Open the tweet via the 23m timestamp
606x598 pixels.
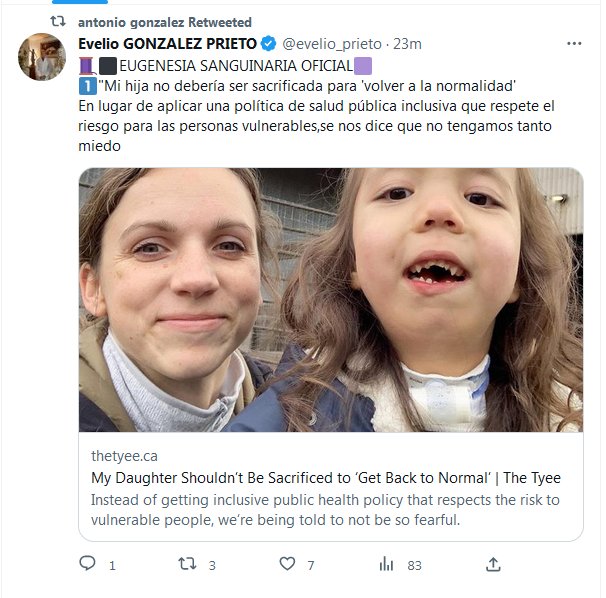[x=407, y=44]
